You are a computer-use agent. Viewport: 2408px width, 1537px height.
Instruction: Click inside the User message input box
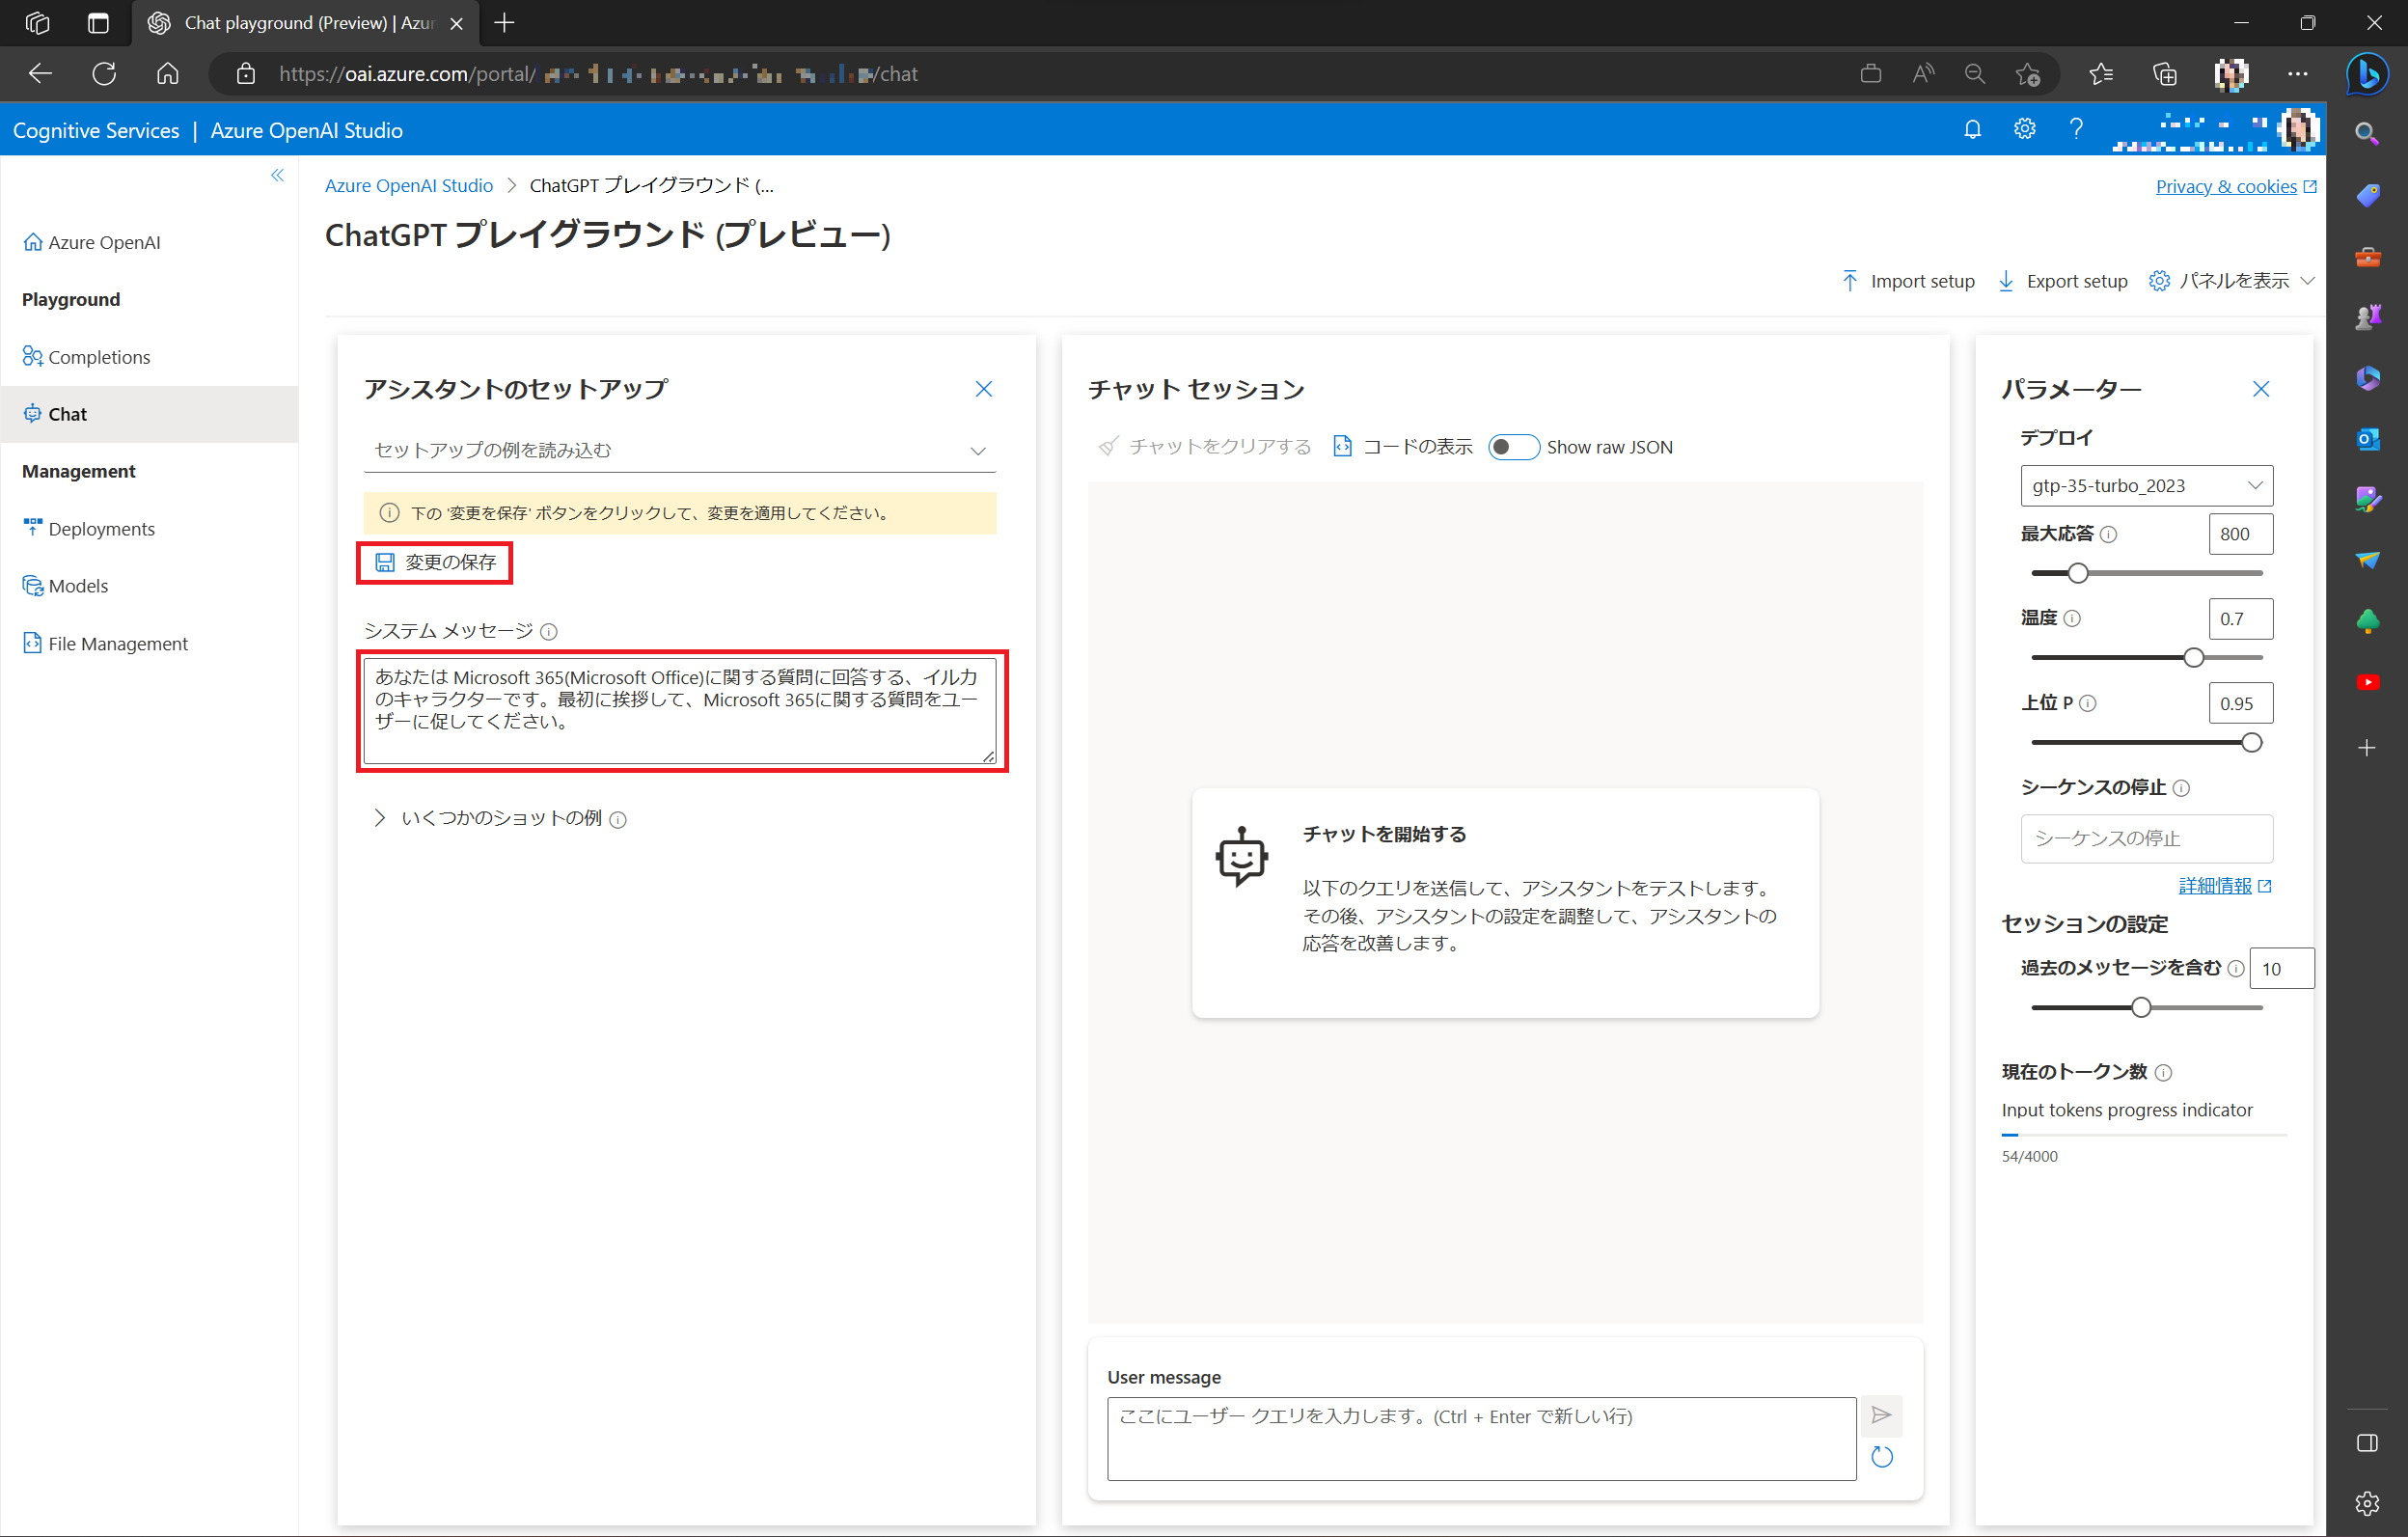coord(1480,1438)
